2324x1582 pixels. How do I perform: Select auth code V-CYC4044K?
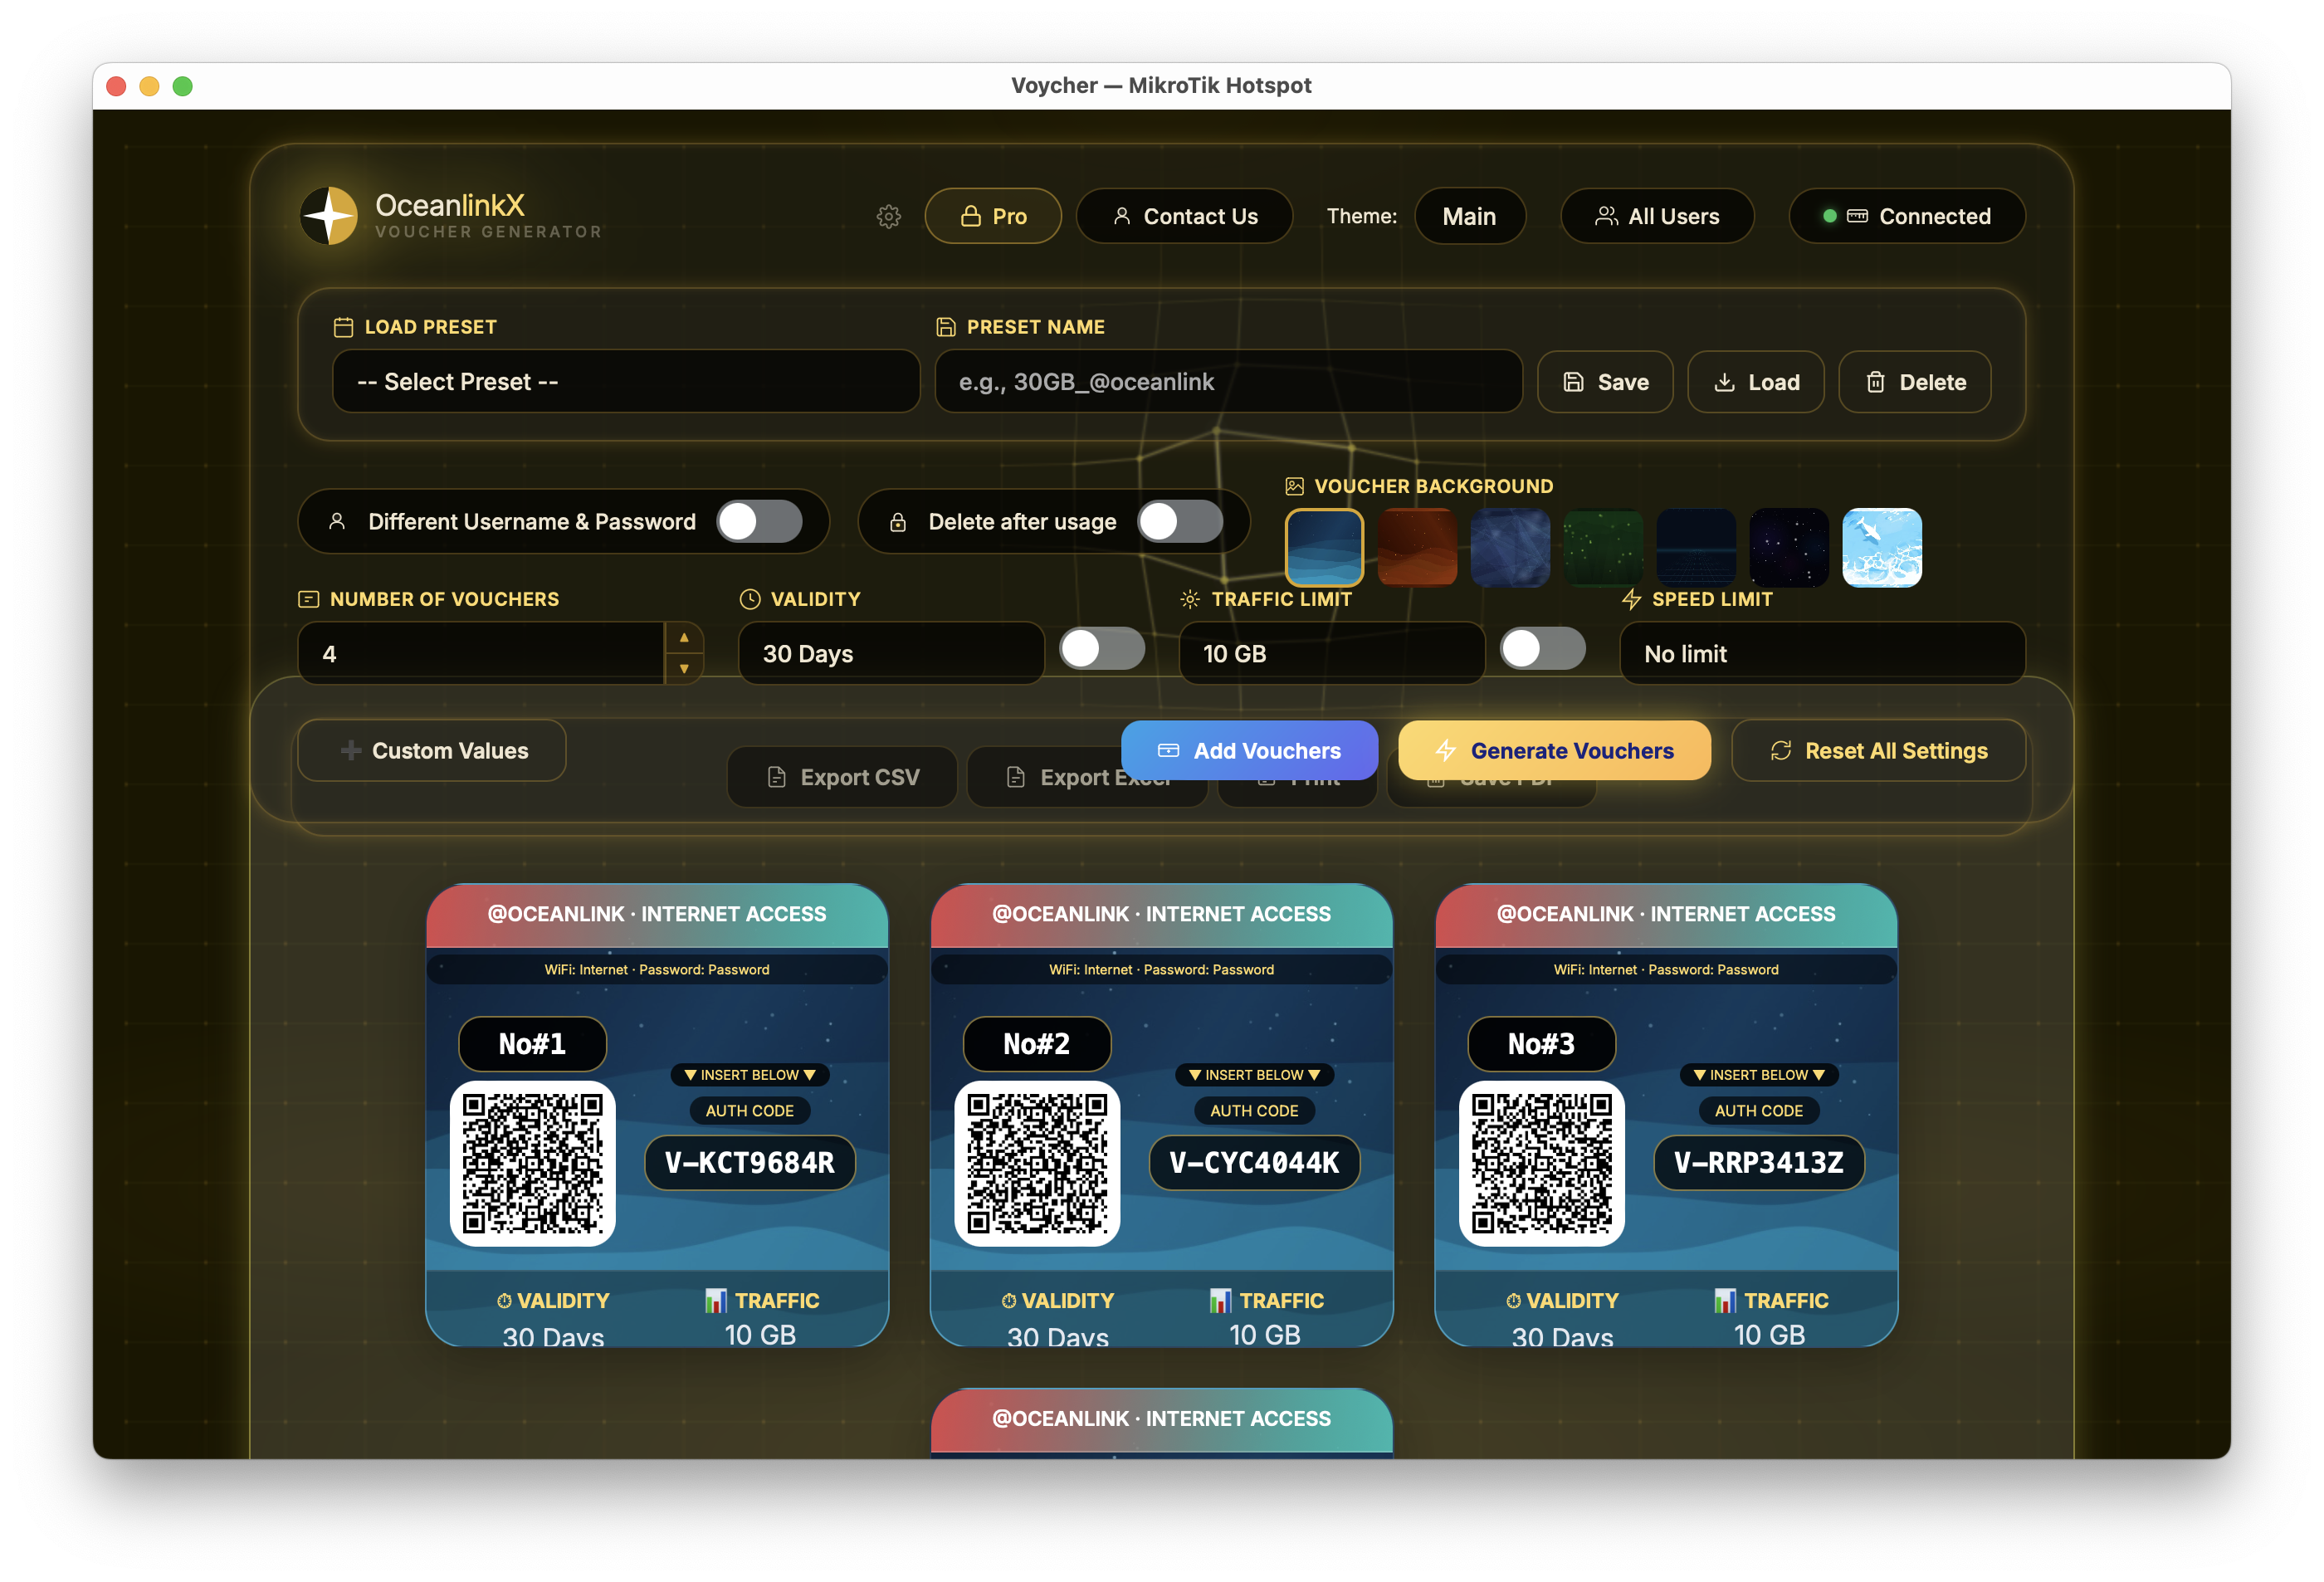[1255, 1163]
